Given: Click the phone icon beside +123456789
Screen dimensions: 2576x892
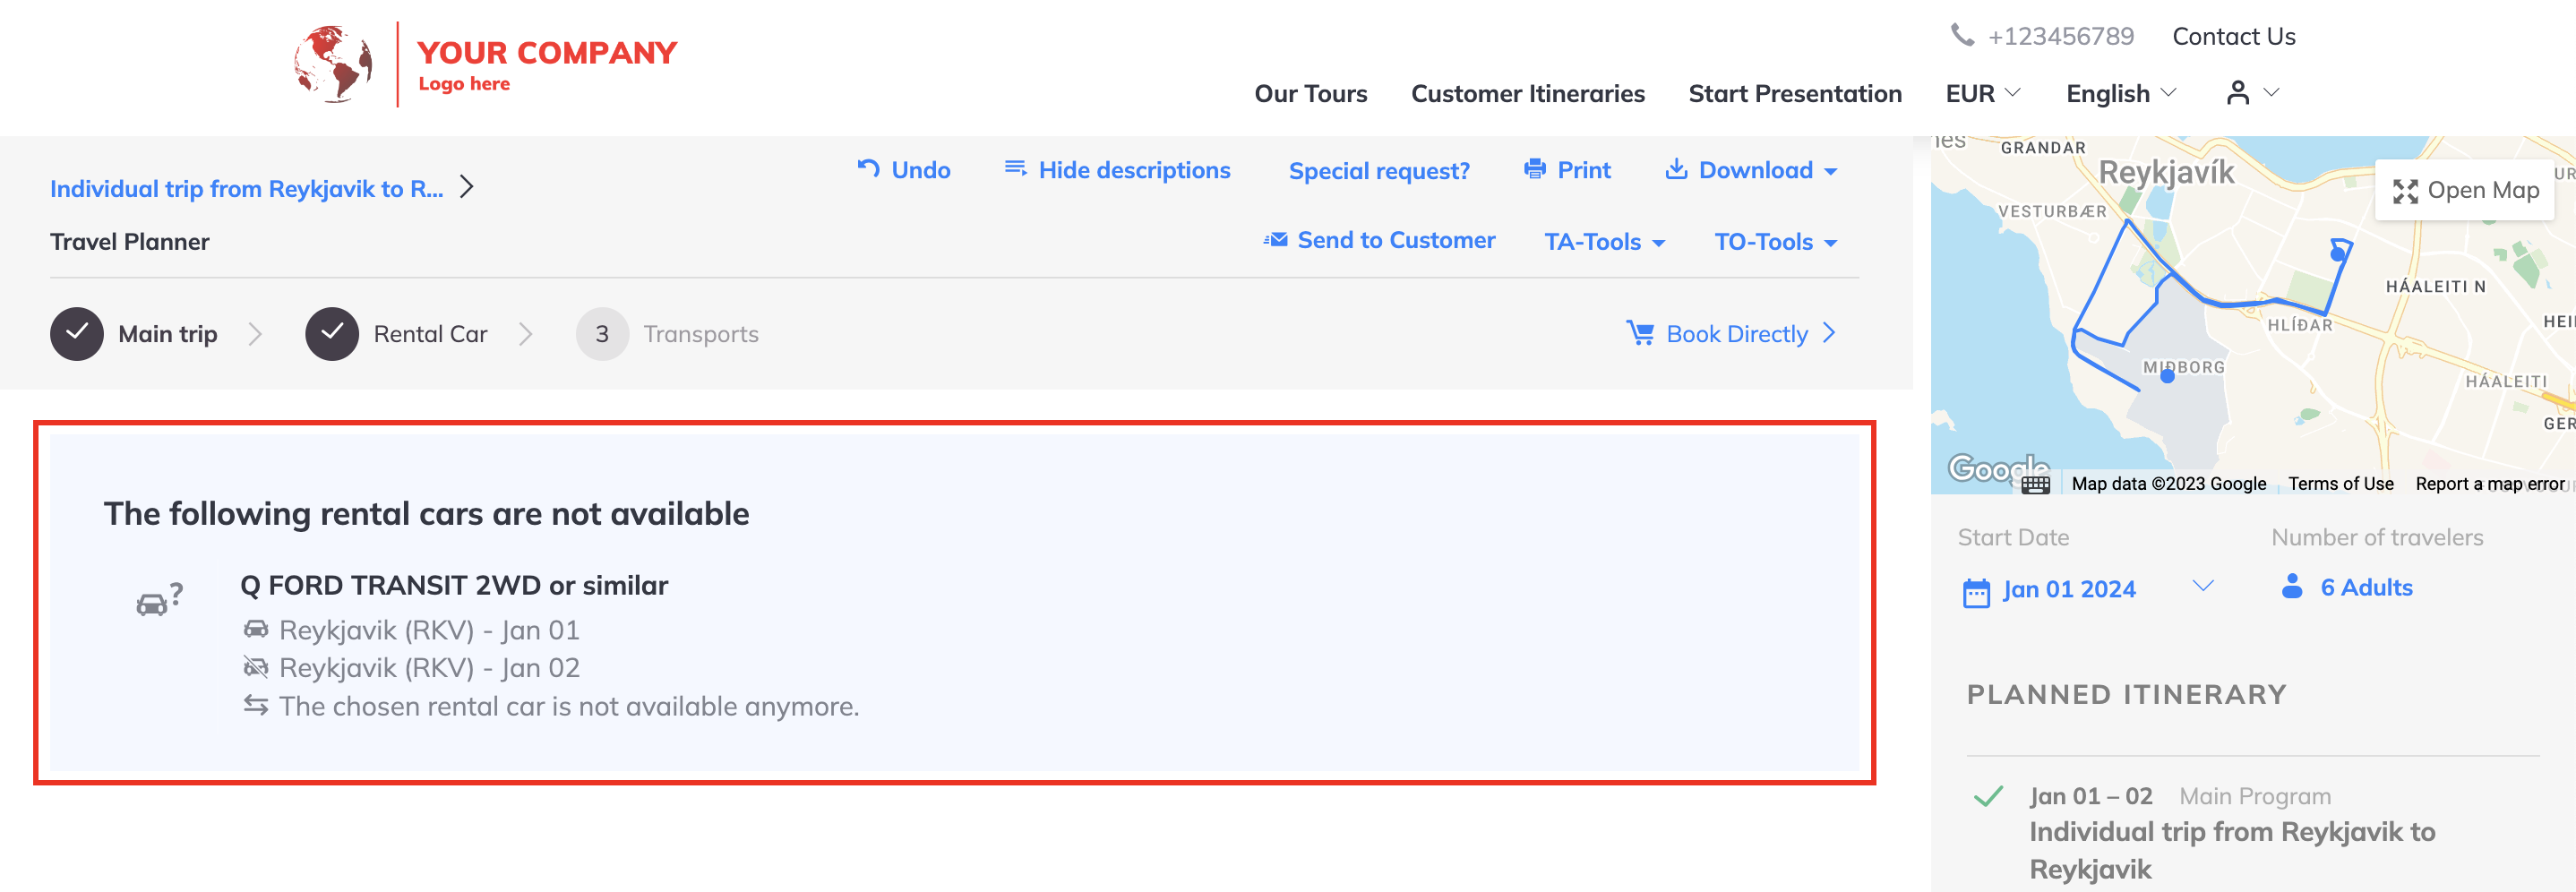Looking at the screenshot, I should (1962, 36).
